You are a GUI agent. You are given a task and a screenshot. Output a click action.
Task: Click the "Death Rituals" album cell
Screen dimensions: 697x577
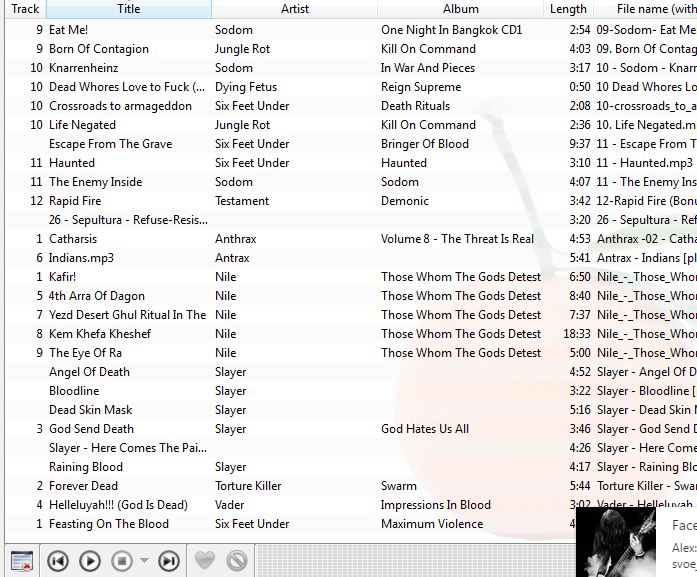415,106
